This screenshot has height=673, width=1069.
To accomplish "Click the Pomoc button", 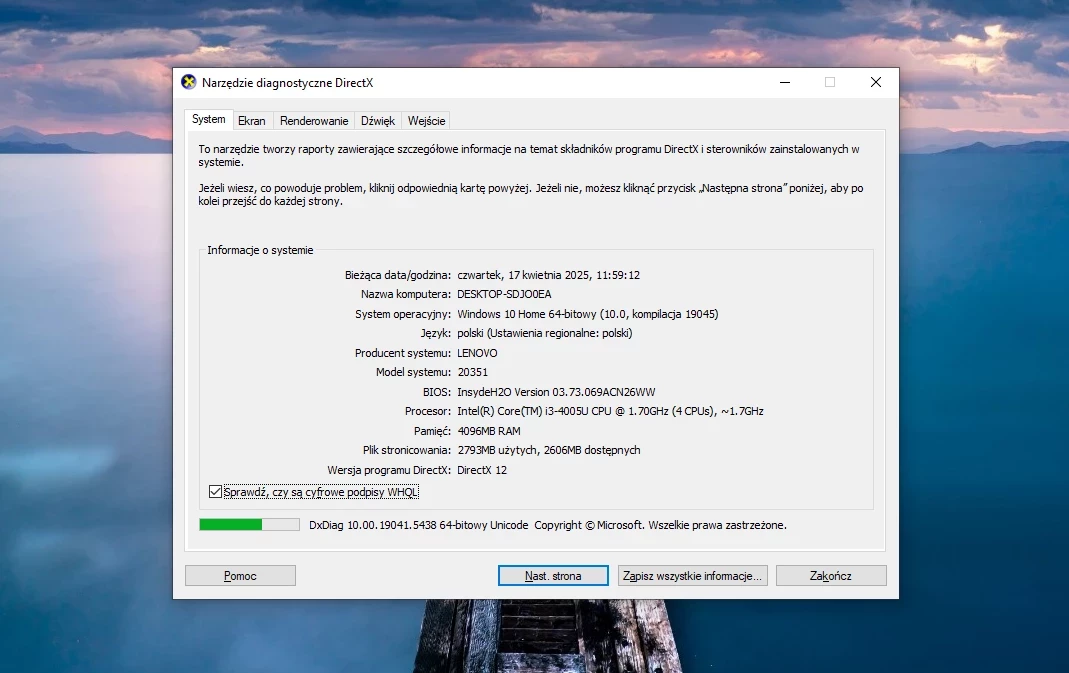I will point(240,575).
